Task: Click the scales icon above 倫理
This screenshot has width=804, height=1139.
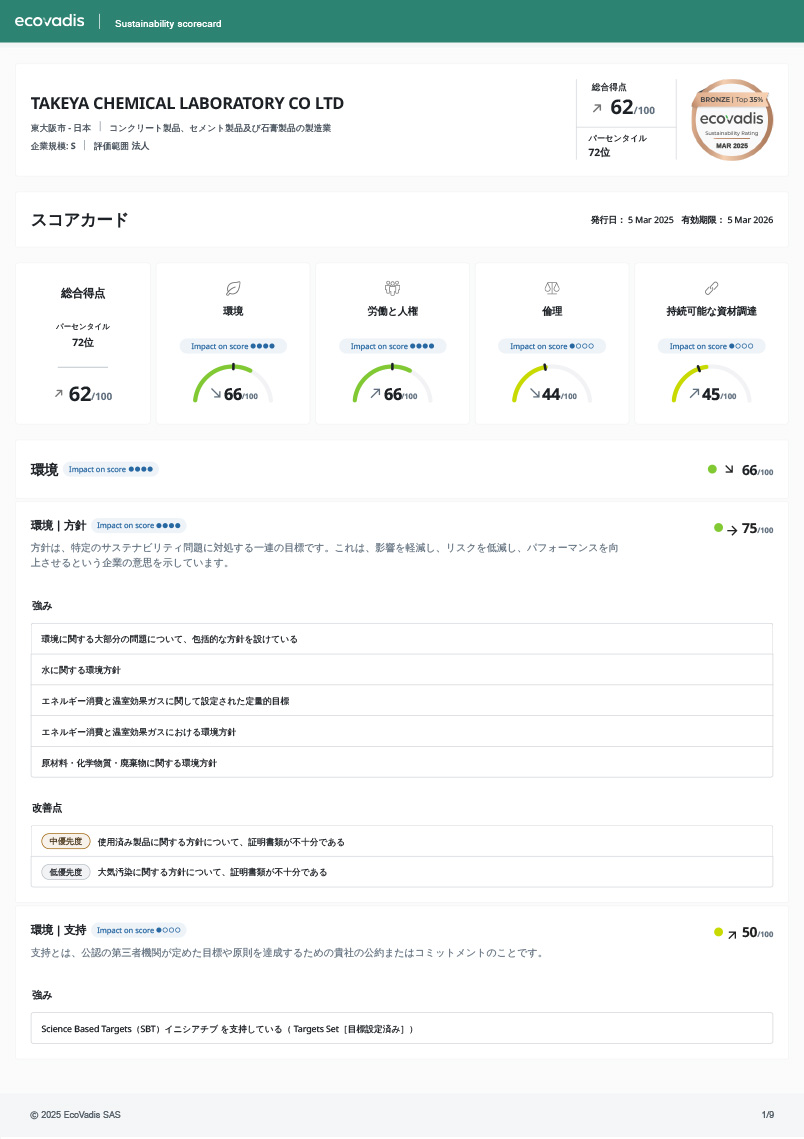Action: (x=552, y=288)
